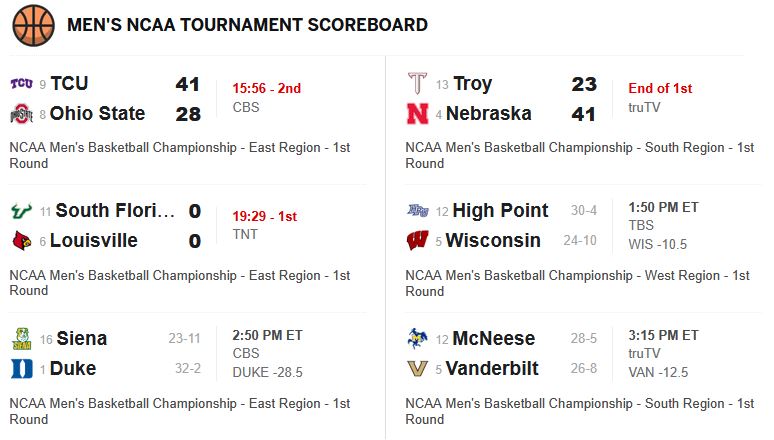Open the Vanderbilt team name link

coord(492,369)
